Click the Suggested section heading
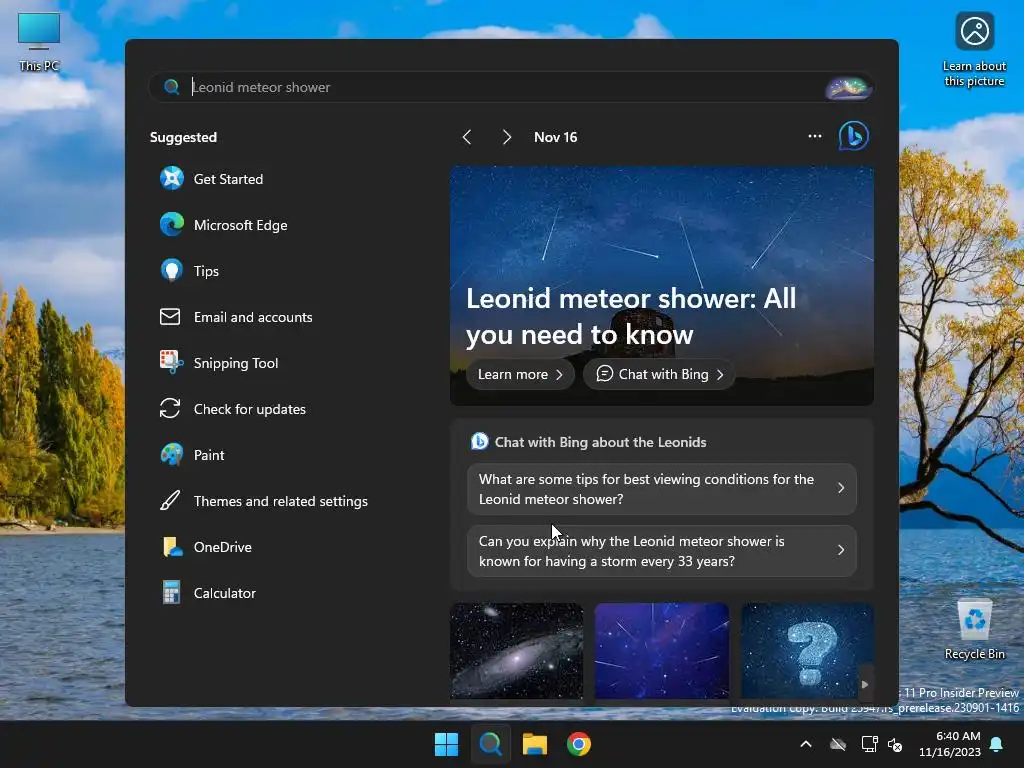The height and width of the screenshot is (768, 1024). (184, 137)
